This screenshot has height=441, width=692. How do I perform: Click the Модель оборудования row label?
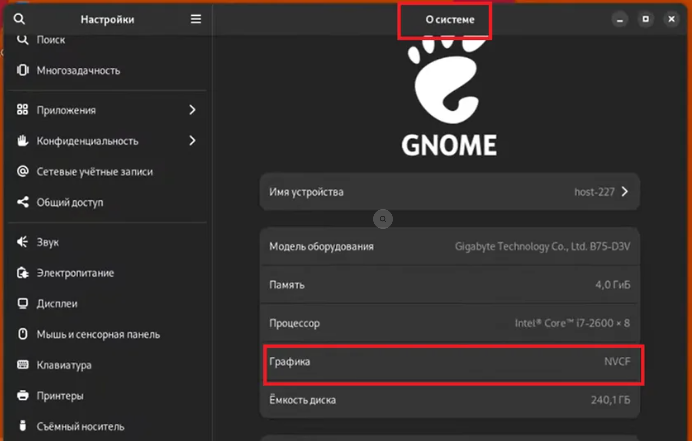[x=321, y=246]
